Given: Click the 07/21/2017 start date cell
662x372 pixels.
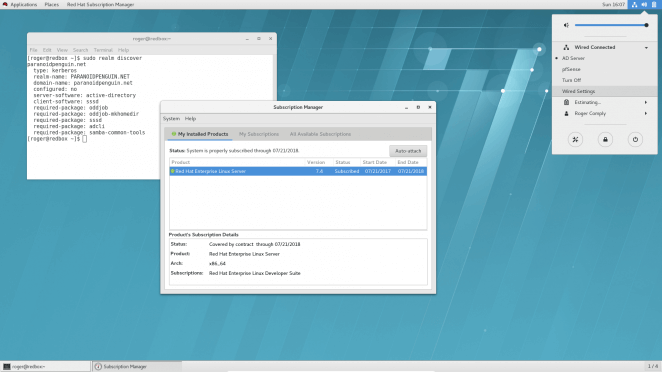Looking at the screenshot, I should point(377,171).
